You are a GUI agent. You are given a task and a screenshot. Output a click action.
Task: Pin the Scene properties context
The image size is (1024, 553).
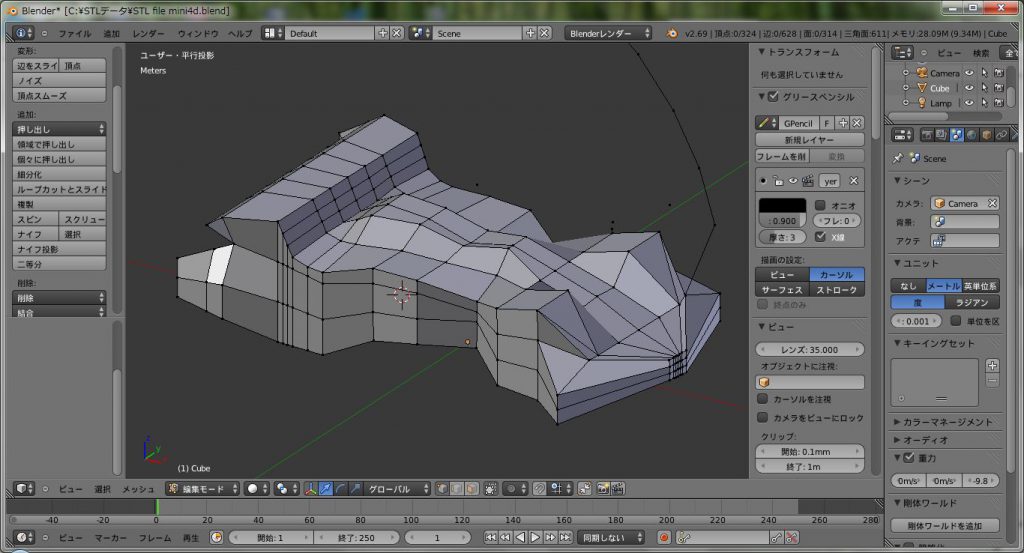(898, 158)
